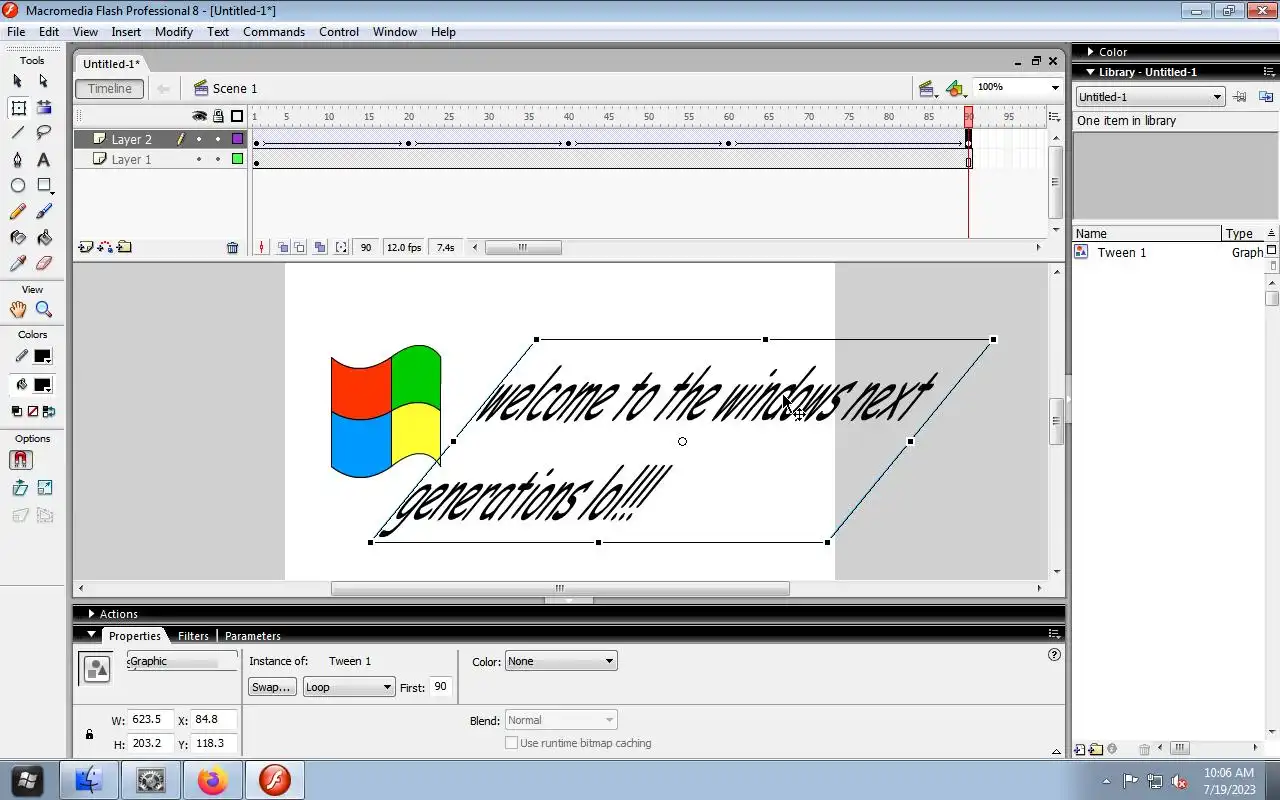Open the Graphic symbol behavior dropdown
This screenshot has height=800, width=1280.
click(182, 661)
